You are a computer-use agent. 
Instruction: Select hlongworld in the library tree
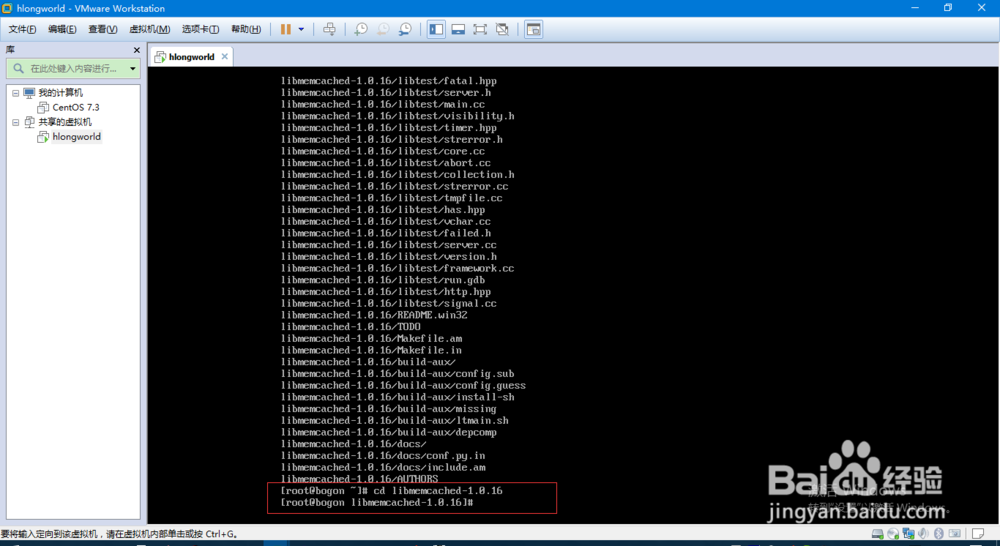tap(77, 136)
